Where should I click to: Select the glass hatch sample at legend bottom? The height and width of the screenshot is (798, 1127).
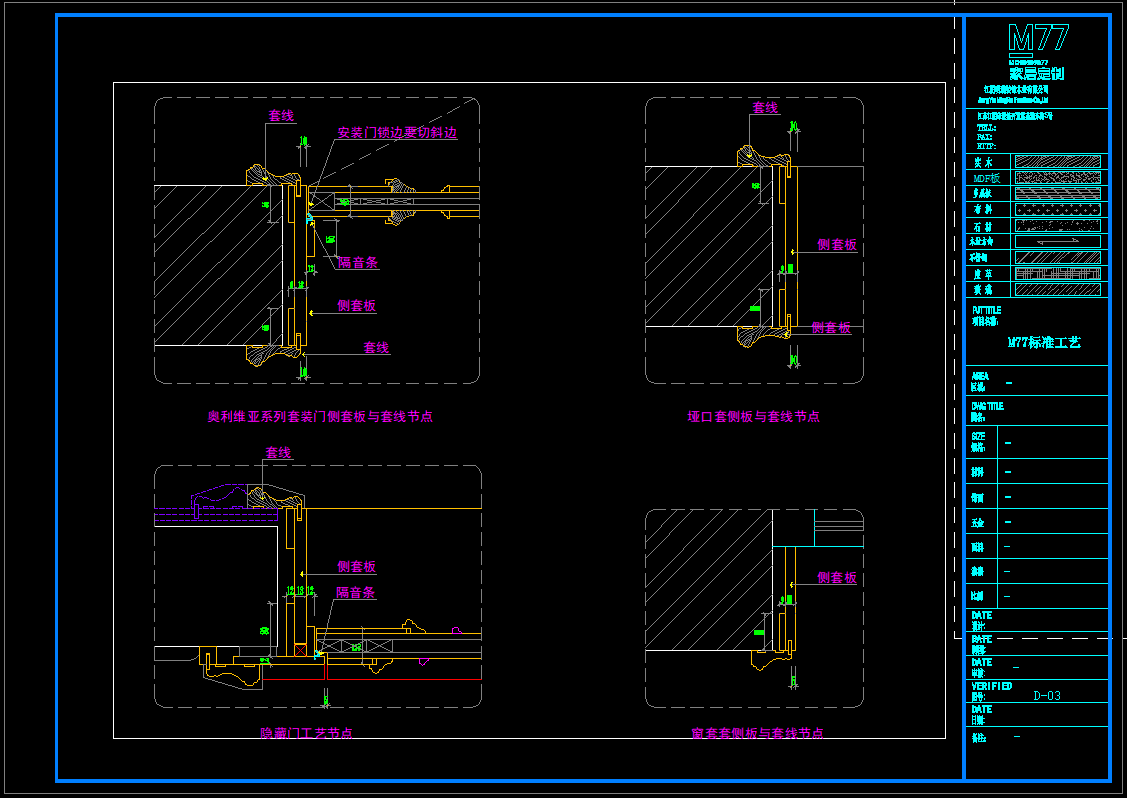pyautogui.click(x=1057, y=290)
